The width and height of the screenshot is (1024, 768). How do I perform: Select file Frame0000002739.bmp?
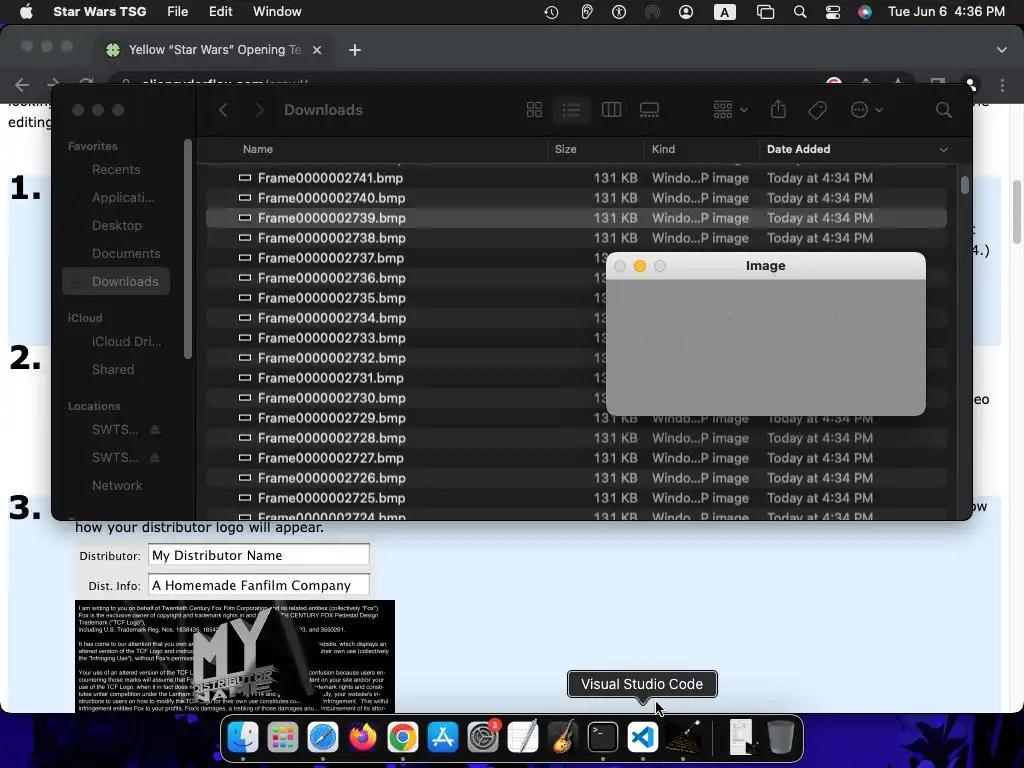click(x=576, y=217)
